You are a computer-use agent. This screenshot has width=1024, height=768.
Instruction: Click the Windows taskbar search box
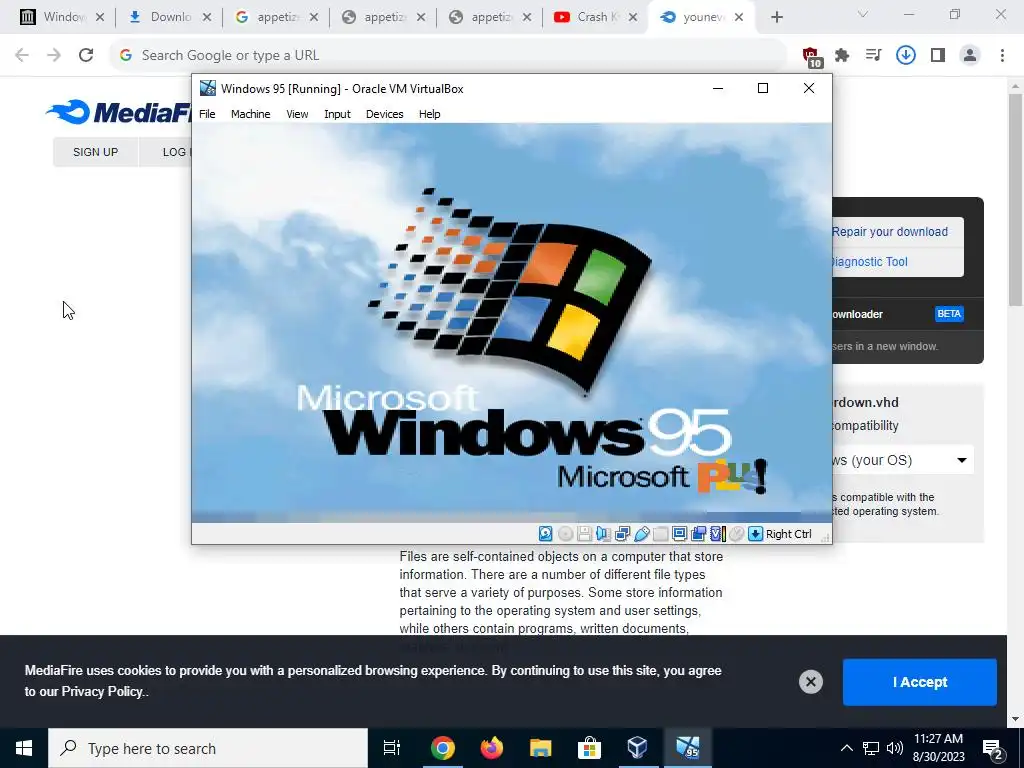click(208, 748)
